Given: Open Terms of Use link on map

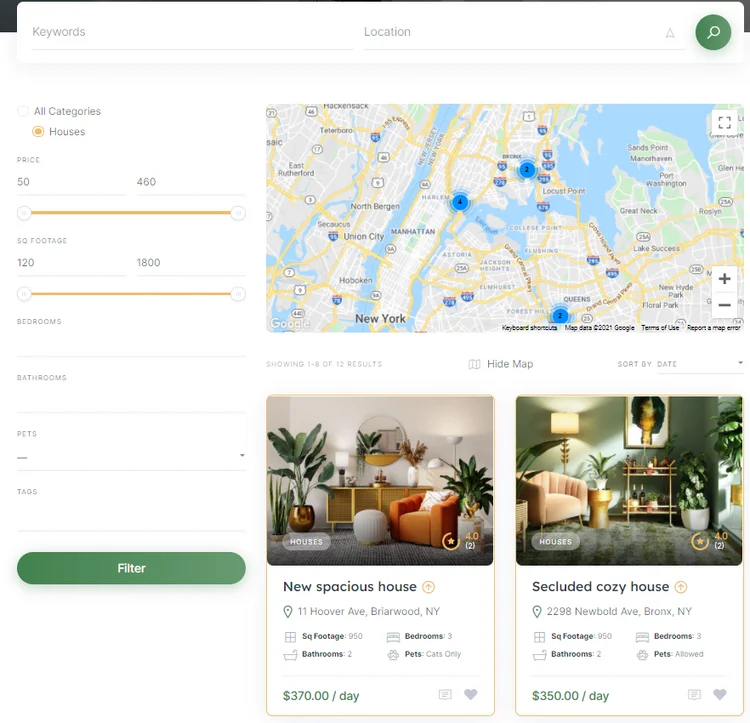Looking at the screenshot, I should [660, 328].
